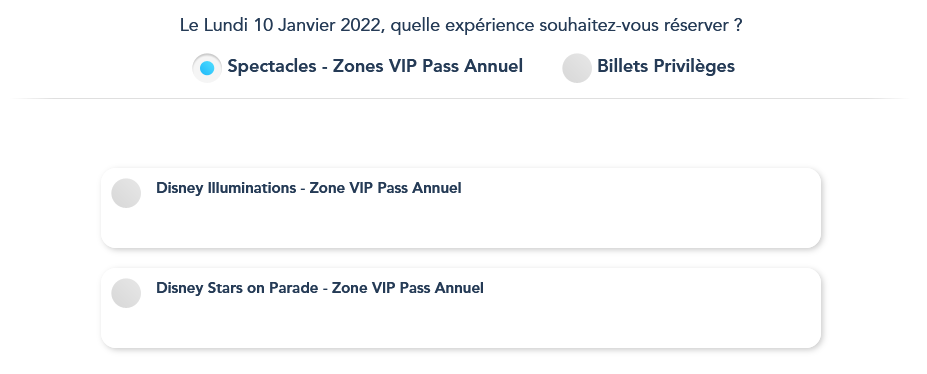Click the words 'Zone VIP Pass Annuel' in Illuminations card
The height and width of the screenshot is (374, 927).
click(385, 188)
